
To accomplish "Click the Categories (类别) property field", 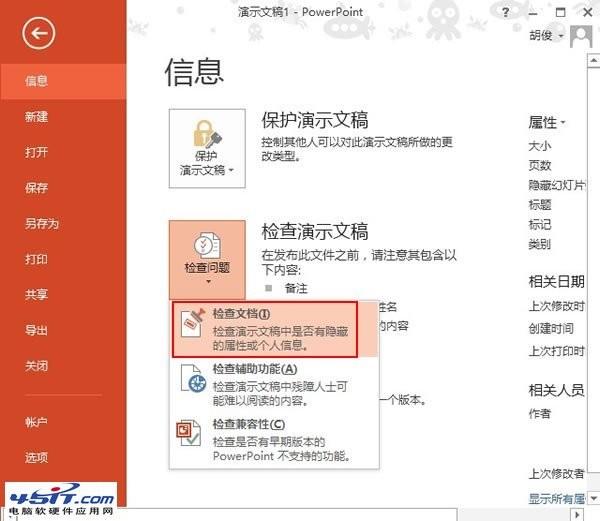I will (540, 244).
